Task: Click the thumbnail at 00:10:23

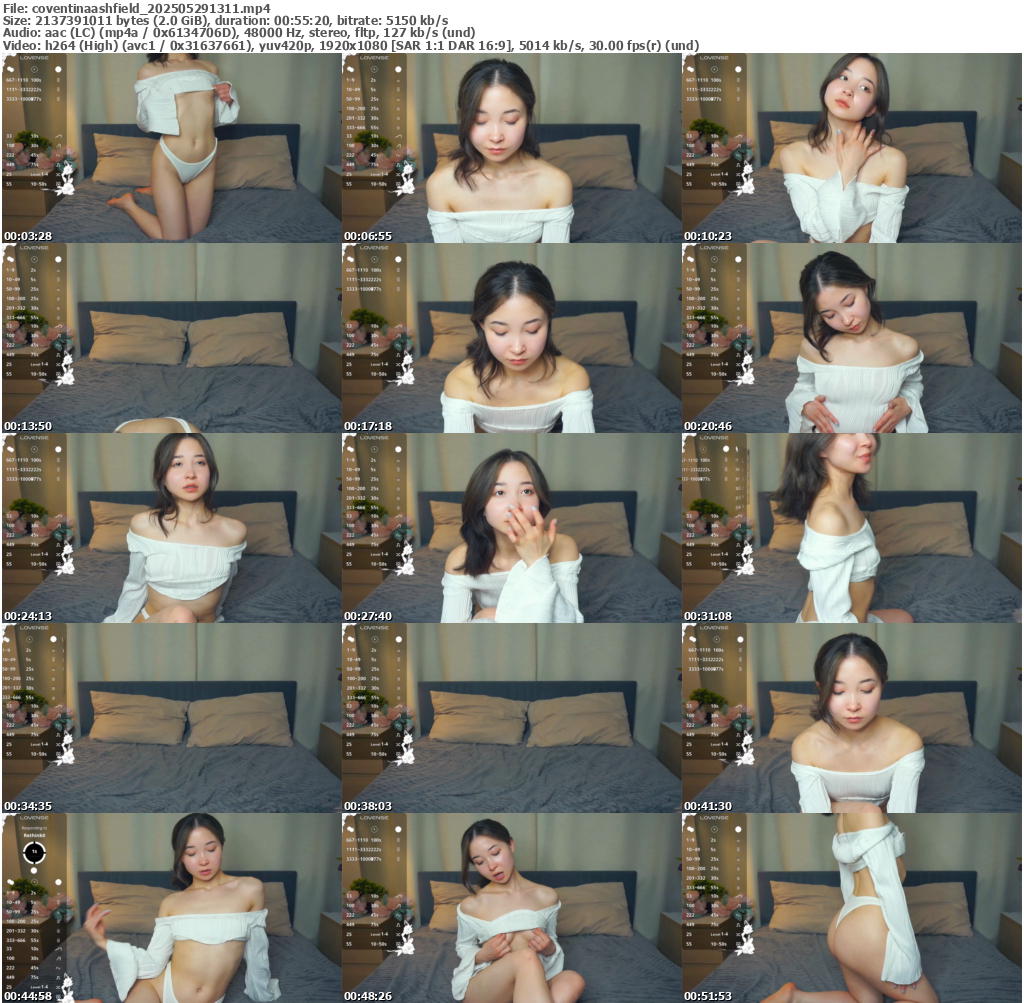Action: click(x=851, y=148)
